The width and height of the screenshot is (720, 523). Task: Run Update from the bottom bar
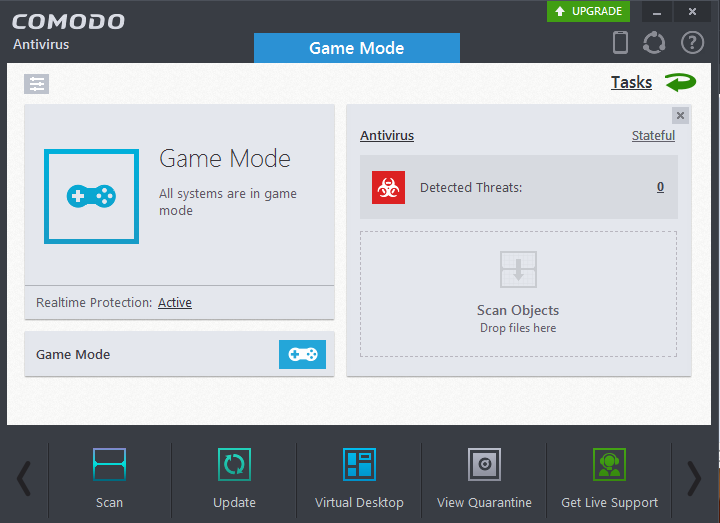pos(234,479)
